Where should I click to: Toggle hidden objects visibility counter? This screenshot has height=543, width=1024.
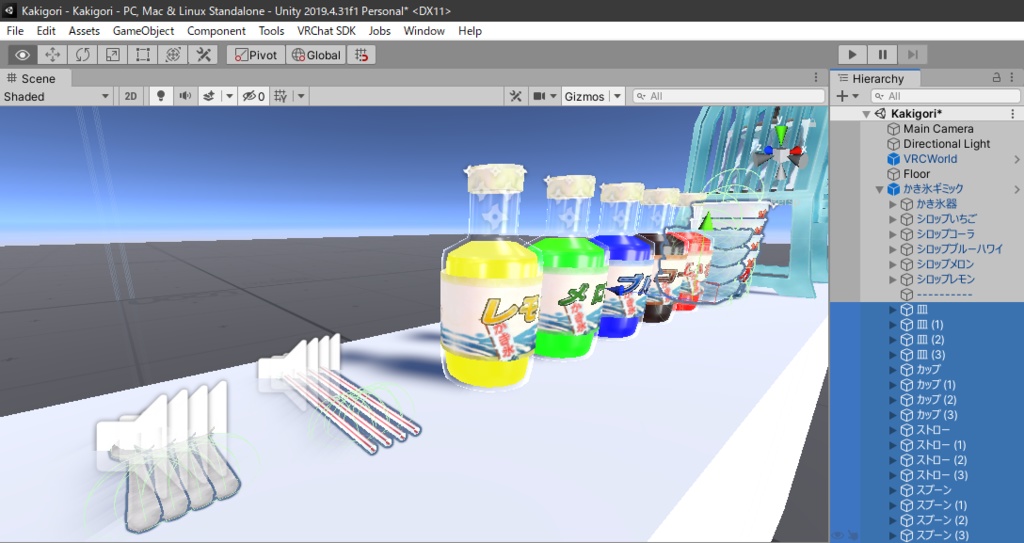tap(253, 96)
